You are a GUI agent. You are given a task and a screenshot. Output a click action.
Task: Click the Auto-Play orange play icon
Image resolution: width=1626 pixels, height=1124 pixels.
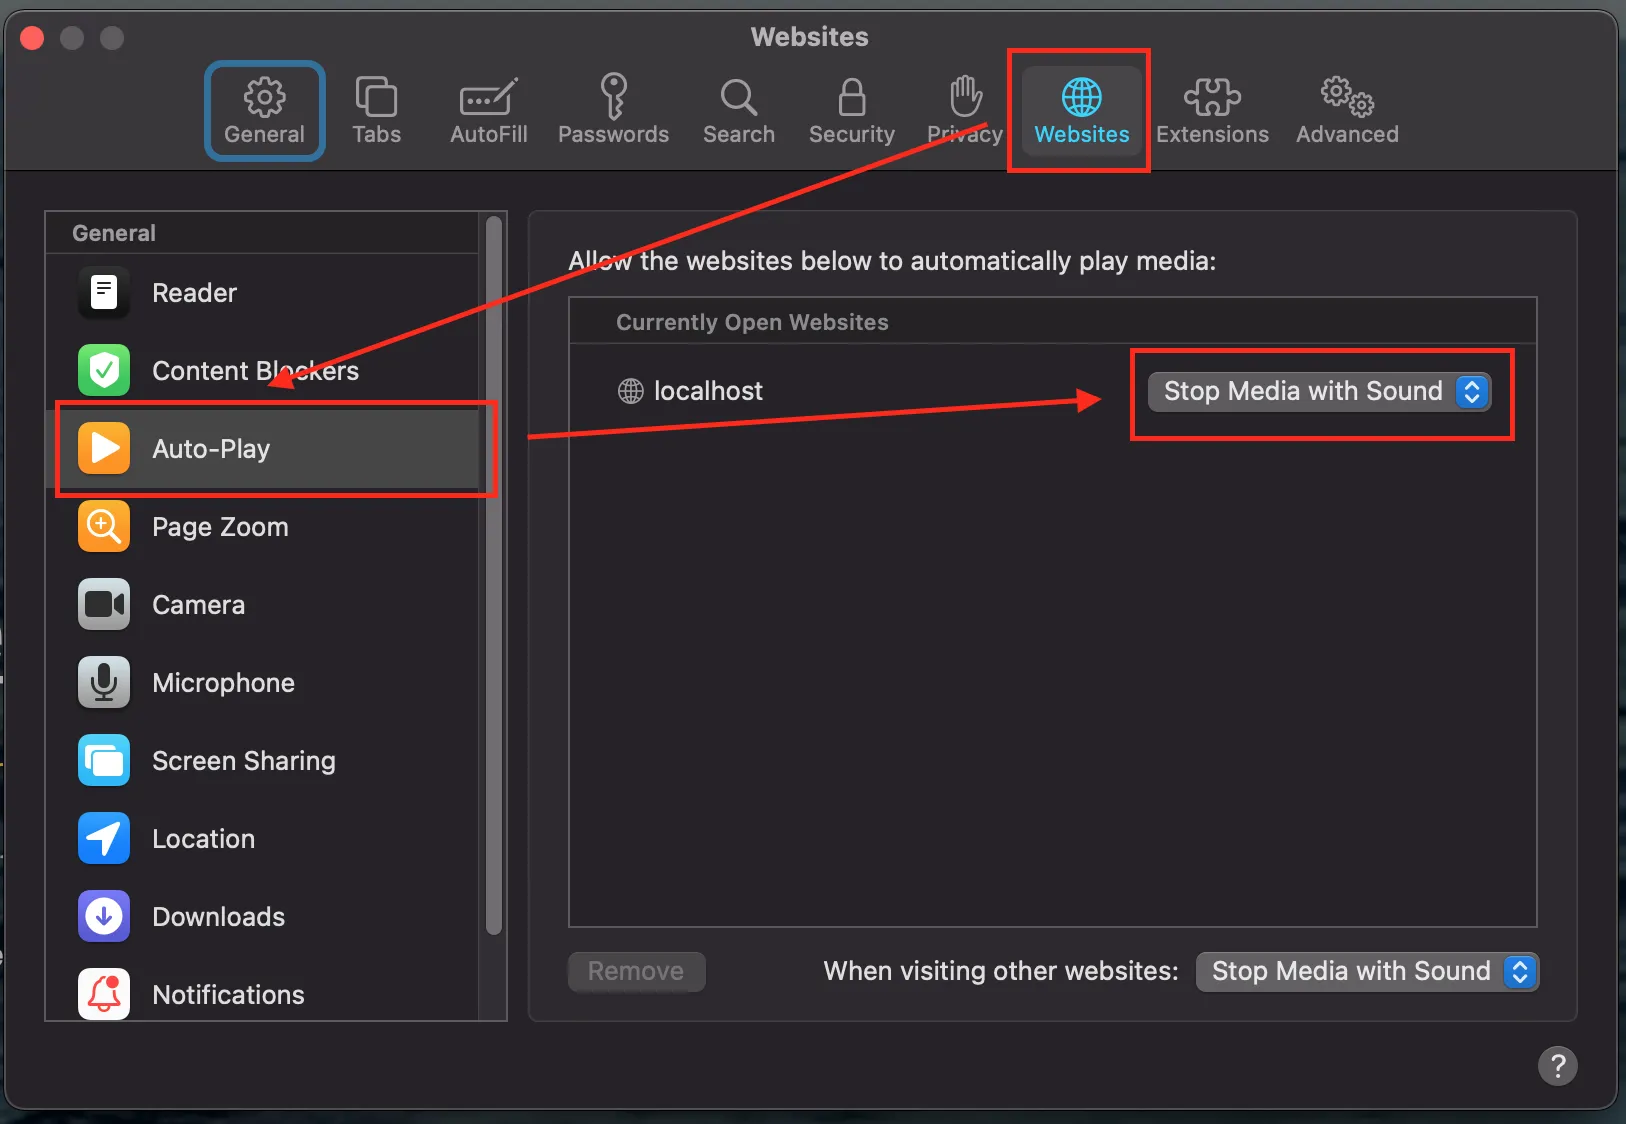[x=104, y=449]
